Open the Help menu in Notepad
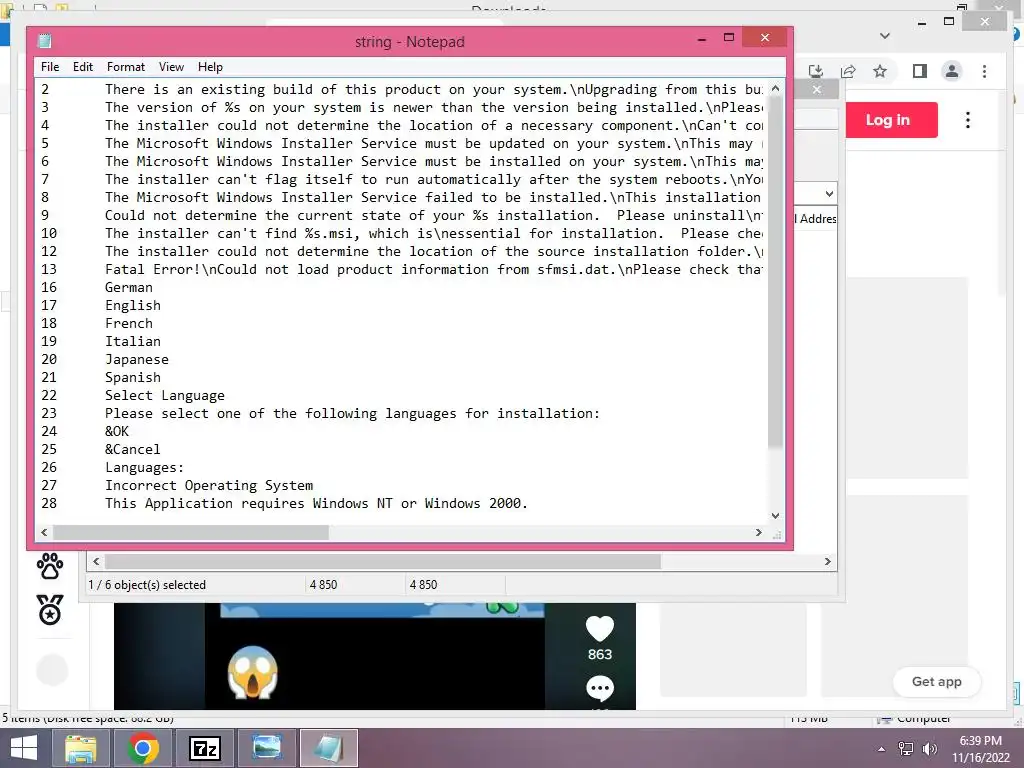This screenshot has height=768, width=1024. point(210,67)
